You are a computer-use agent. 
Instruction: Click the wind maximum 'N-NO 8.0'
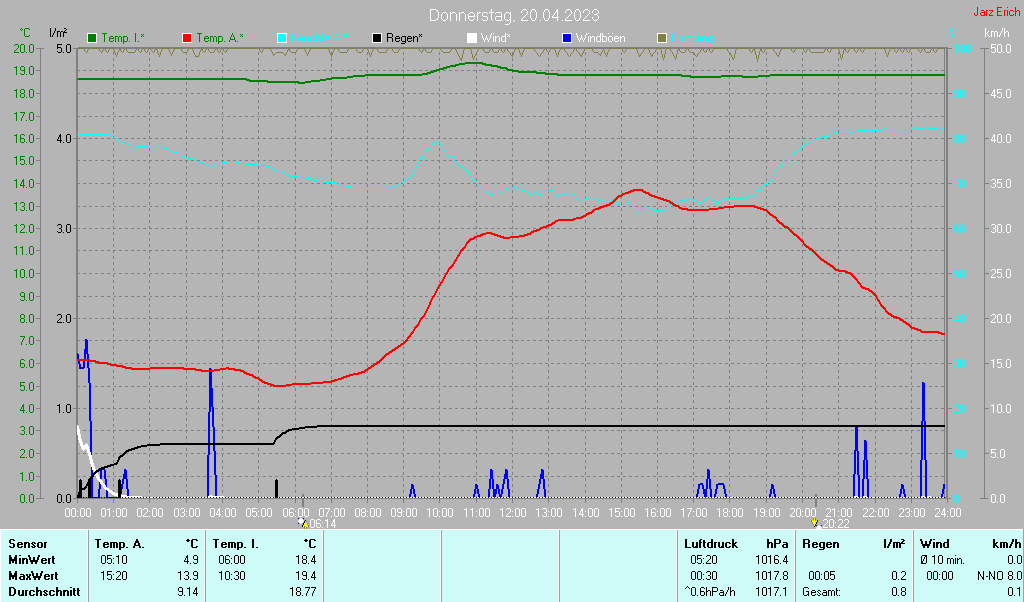pyautogui.click(x=1000, y=577)
